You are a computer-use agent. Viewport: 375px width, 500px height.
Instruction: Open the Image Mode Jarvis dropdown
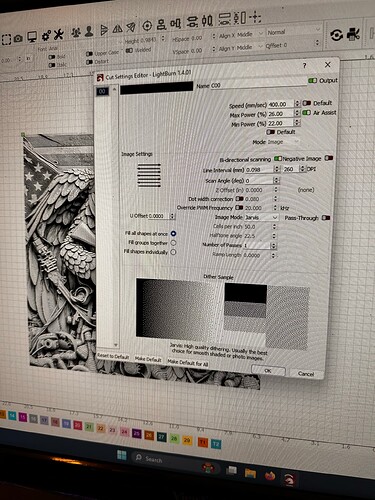click(x=261, y=217)
